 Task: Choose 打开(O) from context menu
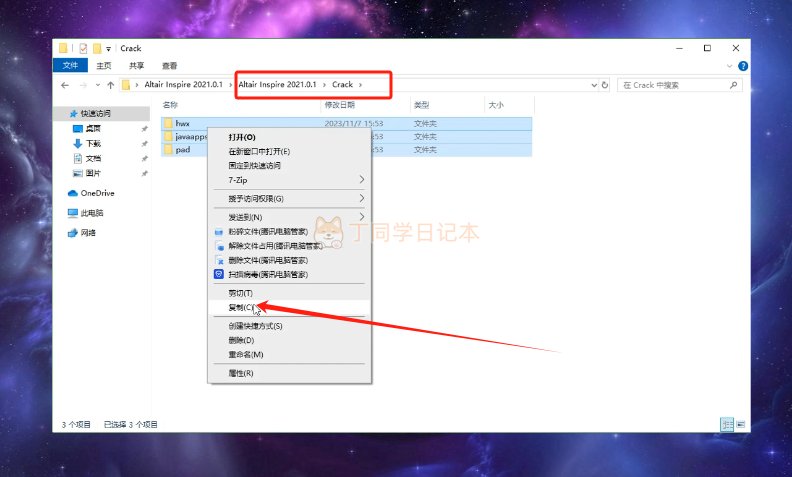click(x=289, y=137)
